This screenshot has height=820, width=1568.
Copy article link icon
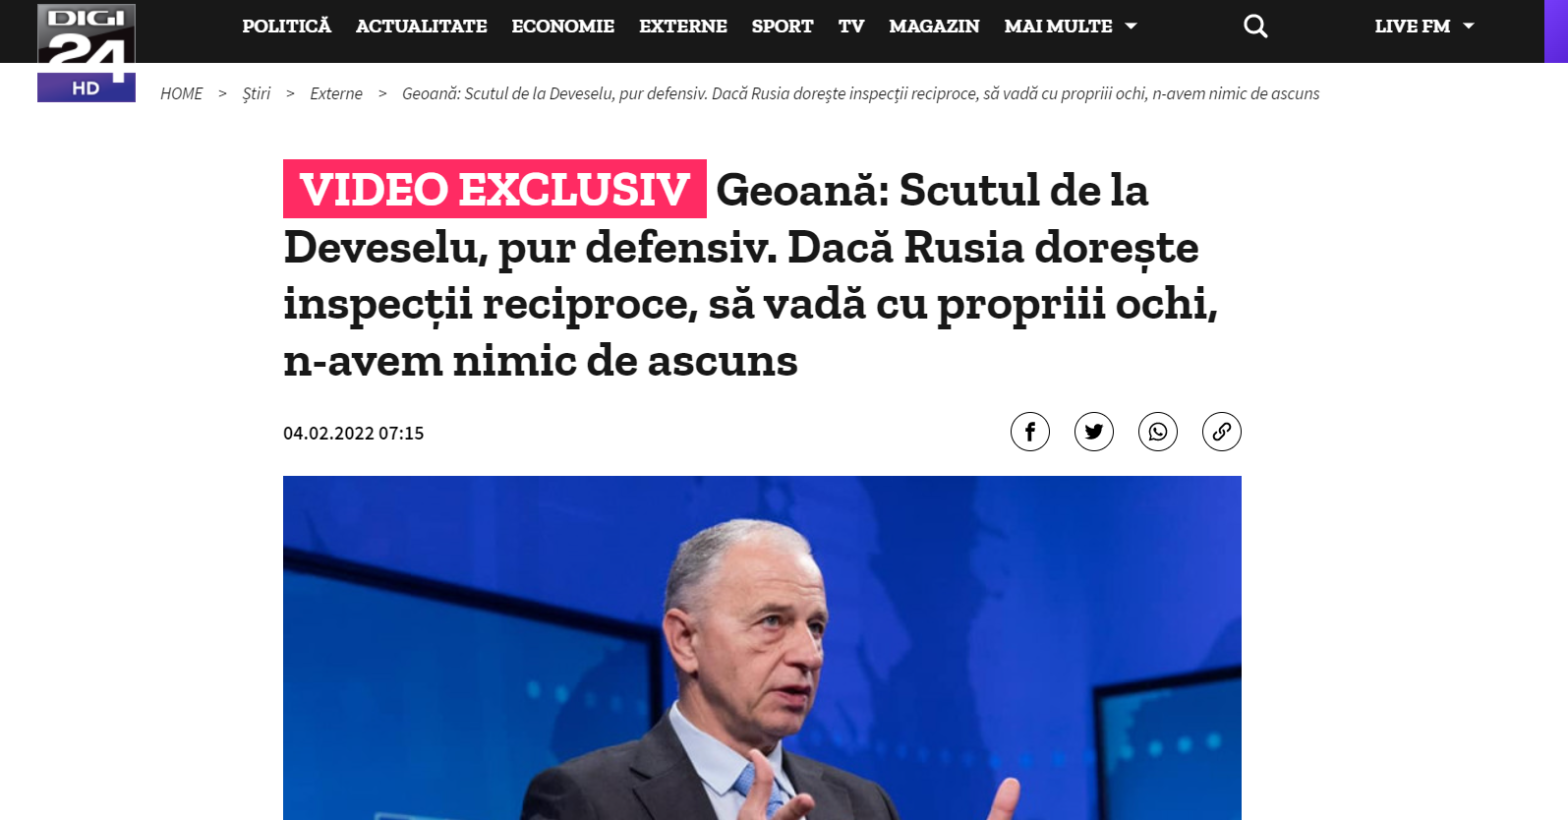[x=1222, y=432]
